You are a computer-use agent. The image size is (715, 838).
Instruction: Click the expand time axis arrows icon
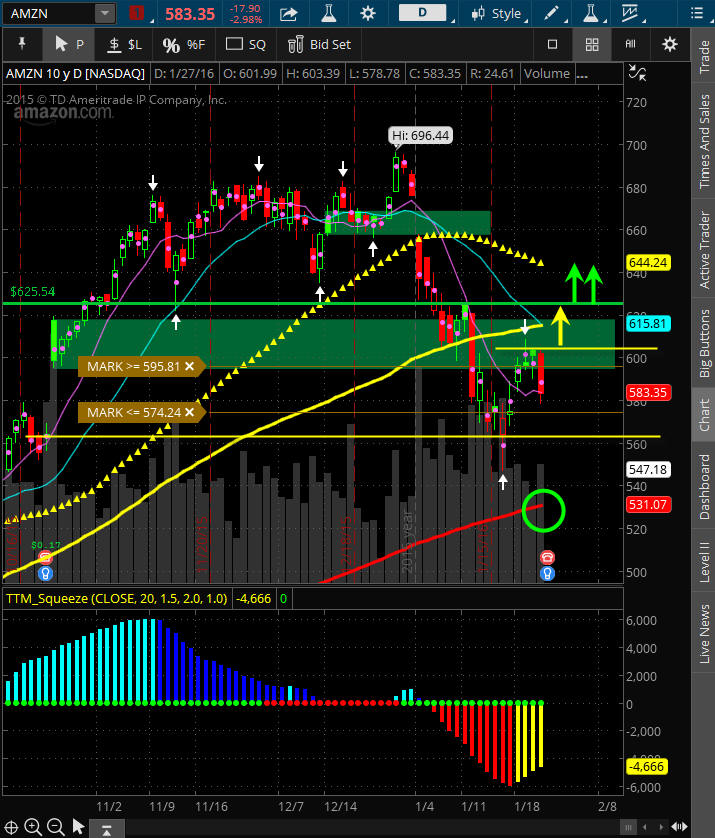point(679,827)
